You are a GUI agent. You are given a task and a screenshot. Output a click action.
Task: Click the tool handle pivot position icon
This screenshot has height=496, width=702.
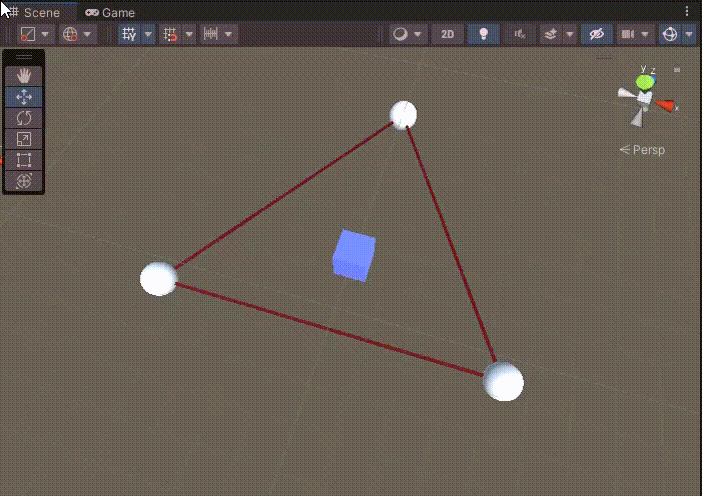28,34
